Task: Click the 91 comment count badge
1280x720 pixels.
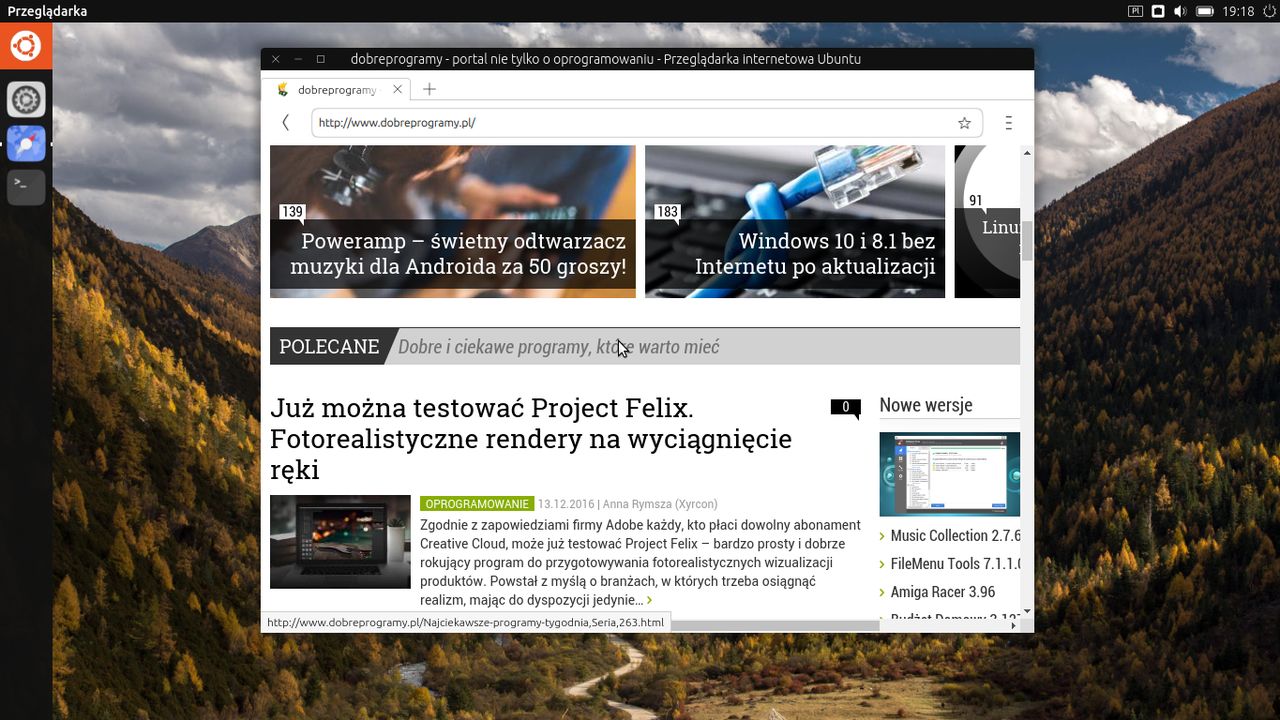Action: (x=975, y=201)
